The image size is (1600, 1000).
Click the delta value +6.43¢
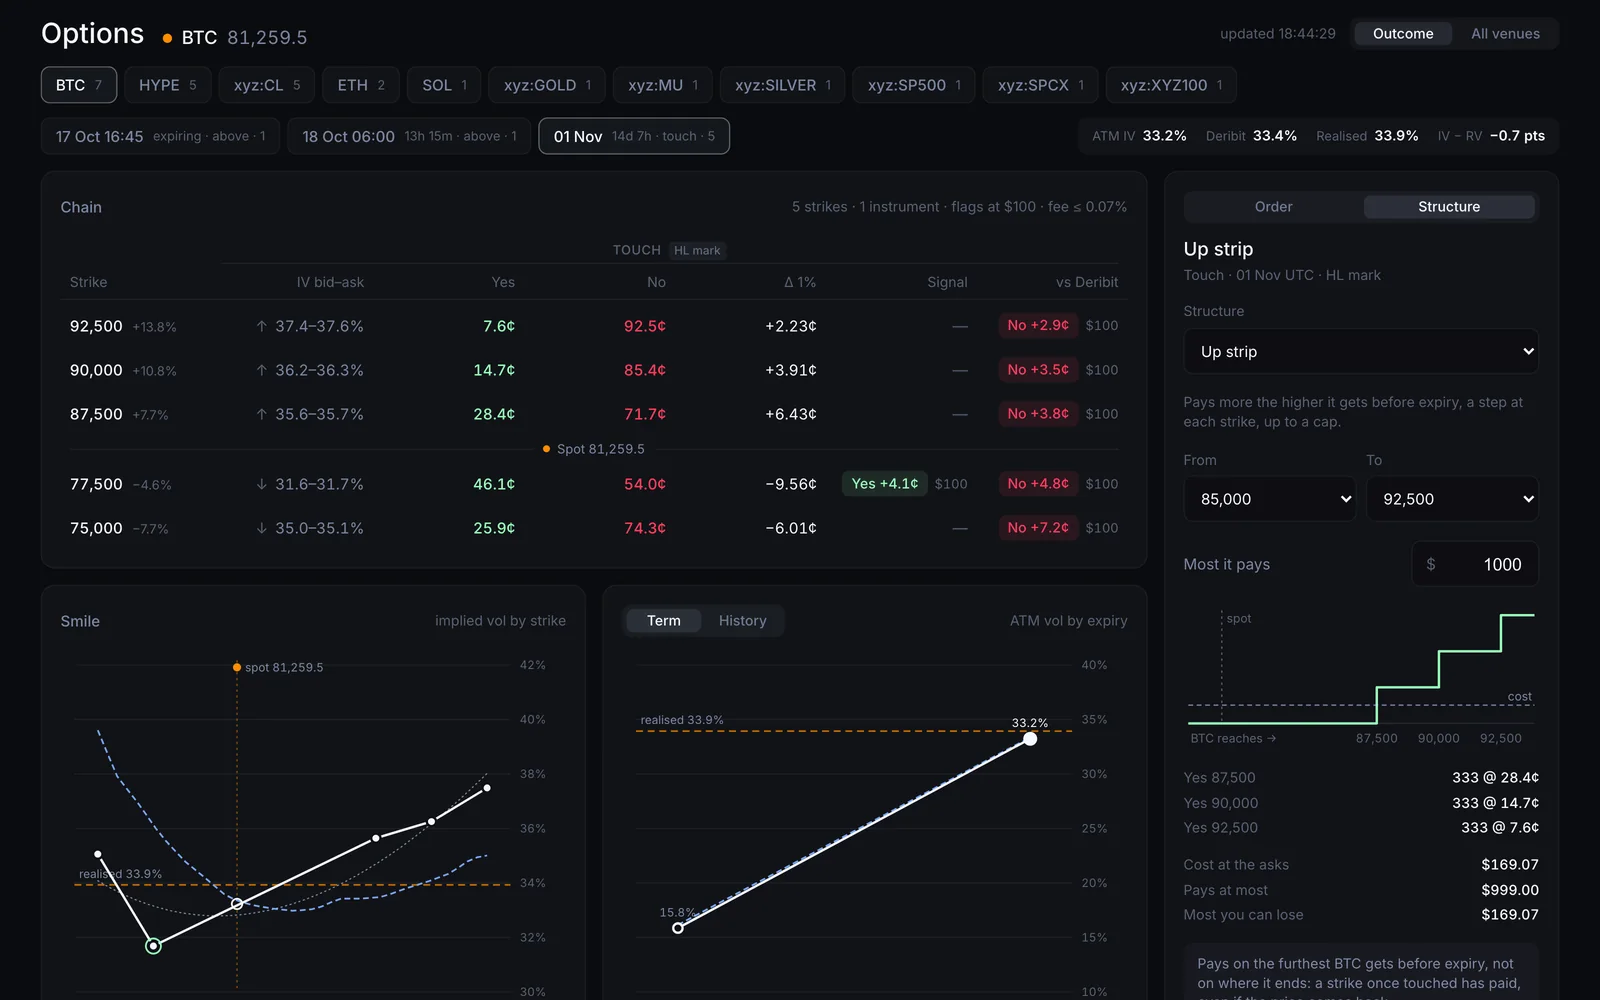coord(791,414)
